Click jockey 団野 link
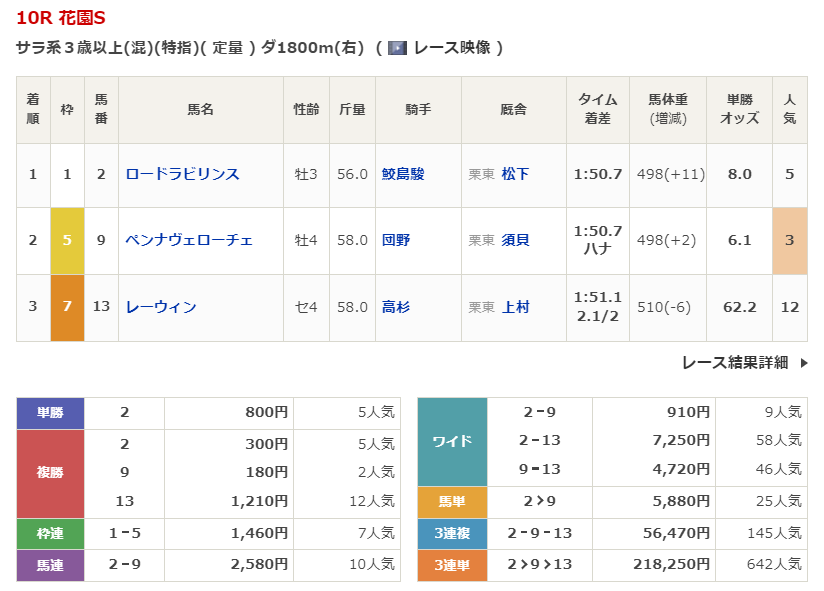 pos(396,240)
